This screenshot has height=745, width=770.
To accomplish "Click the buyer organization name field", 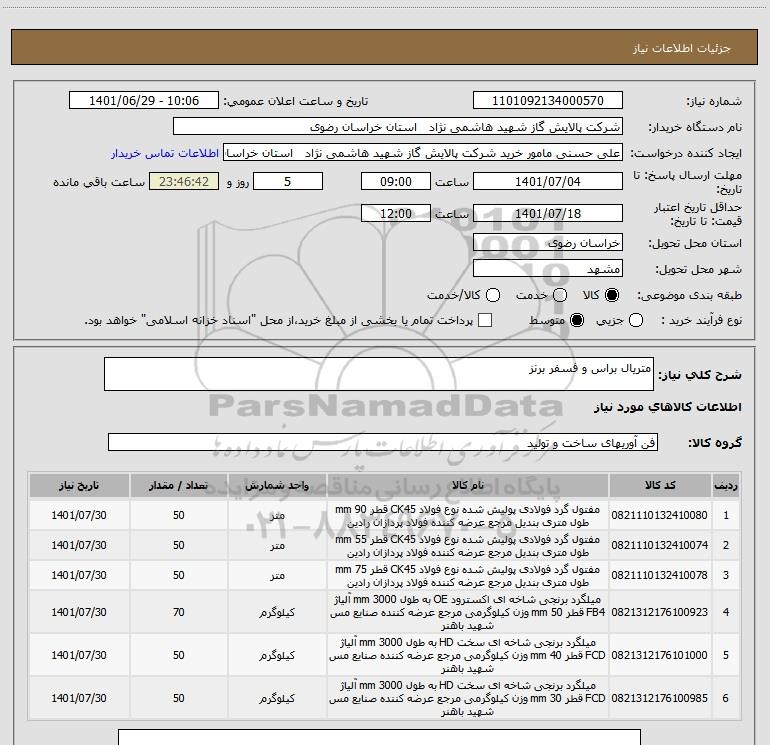I will [398, 127].
